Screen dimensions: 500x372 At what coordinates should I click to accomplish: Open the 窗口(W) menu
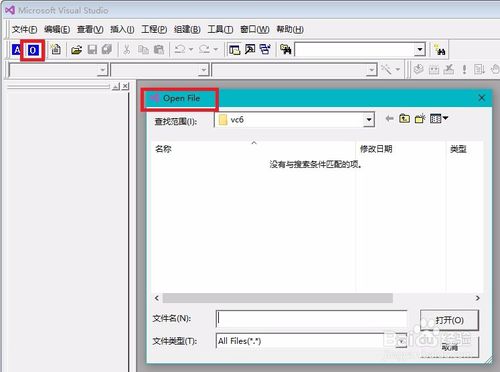[x=255, y=30]
